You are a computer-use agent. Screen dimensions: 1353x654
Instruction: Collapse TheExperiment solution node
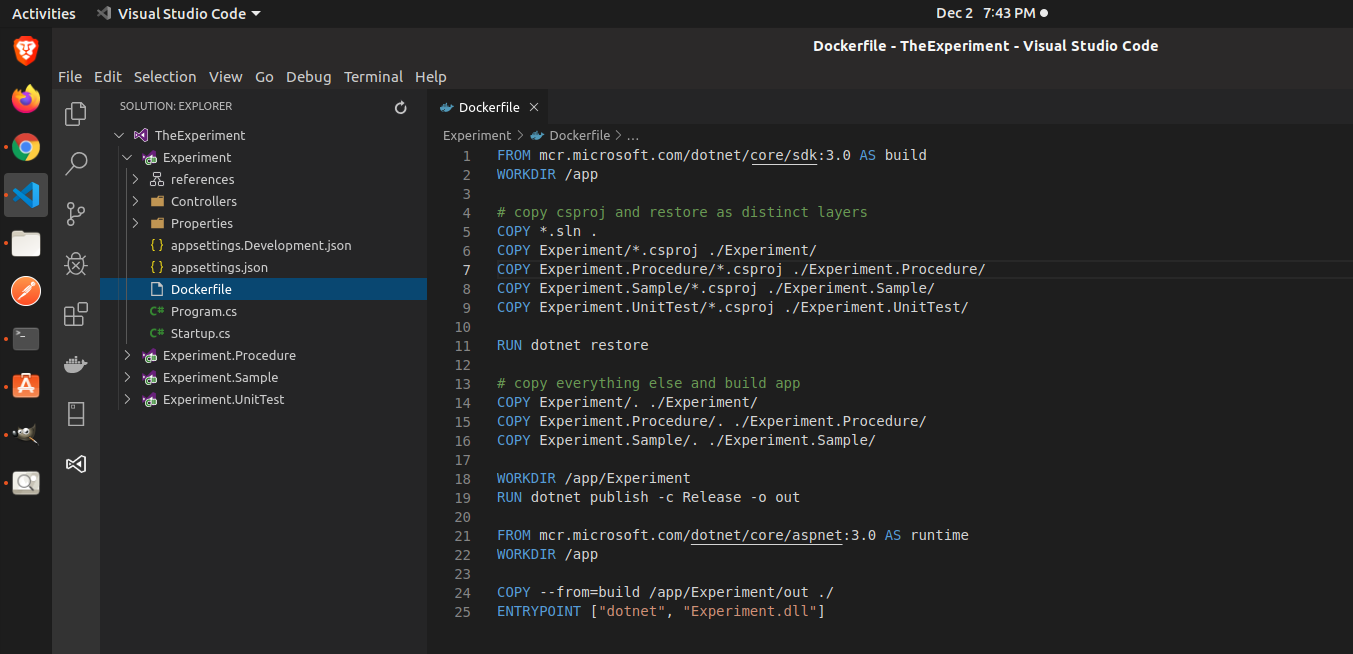[119, 135]
